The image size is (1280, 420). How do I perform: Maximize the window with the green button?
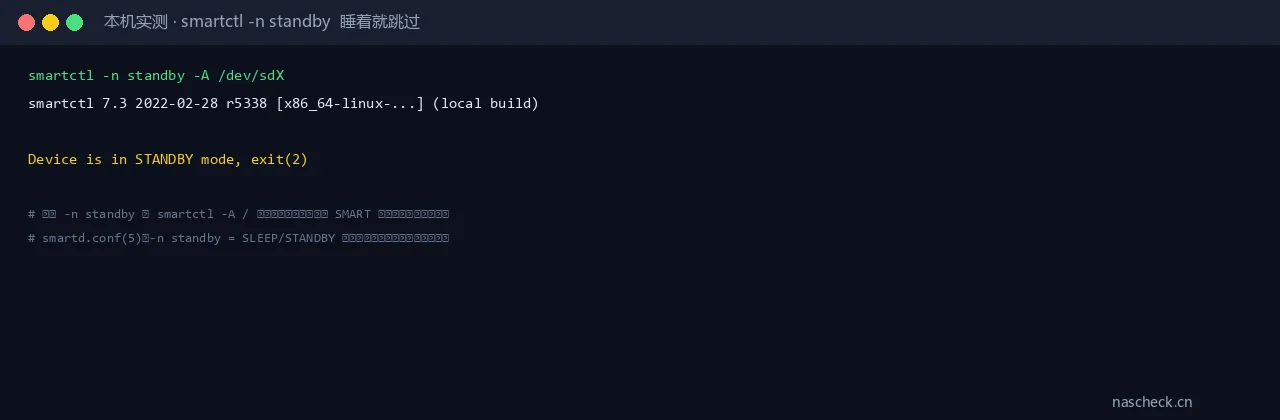(74, 22)
